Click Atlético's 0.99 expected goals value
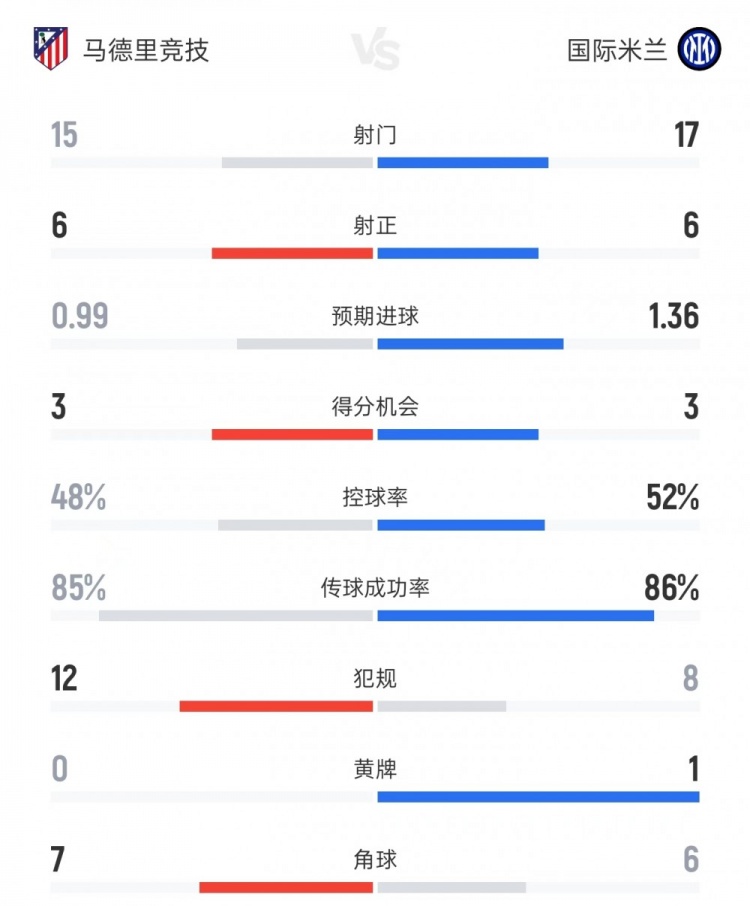This screenshot has height=906, width=750. point(79,317)
